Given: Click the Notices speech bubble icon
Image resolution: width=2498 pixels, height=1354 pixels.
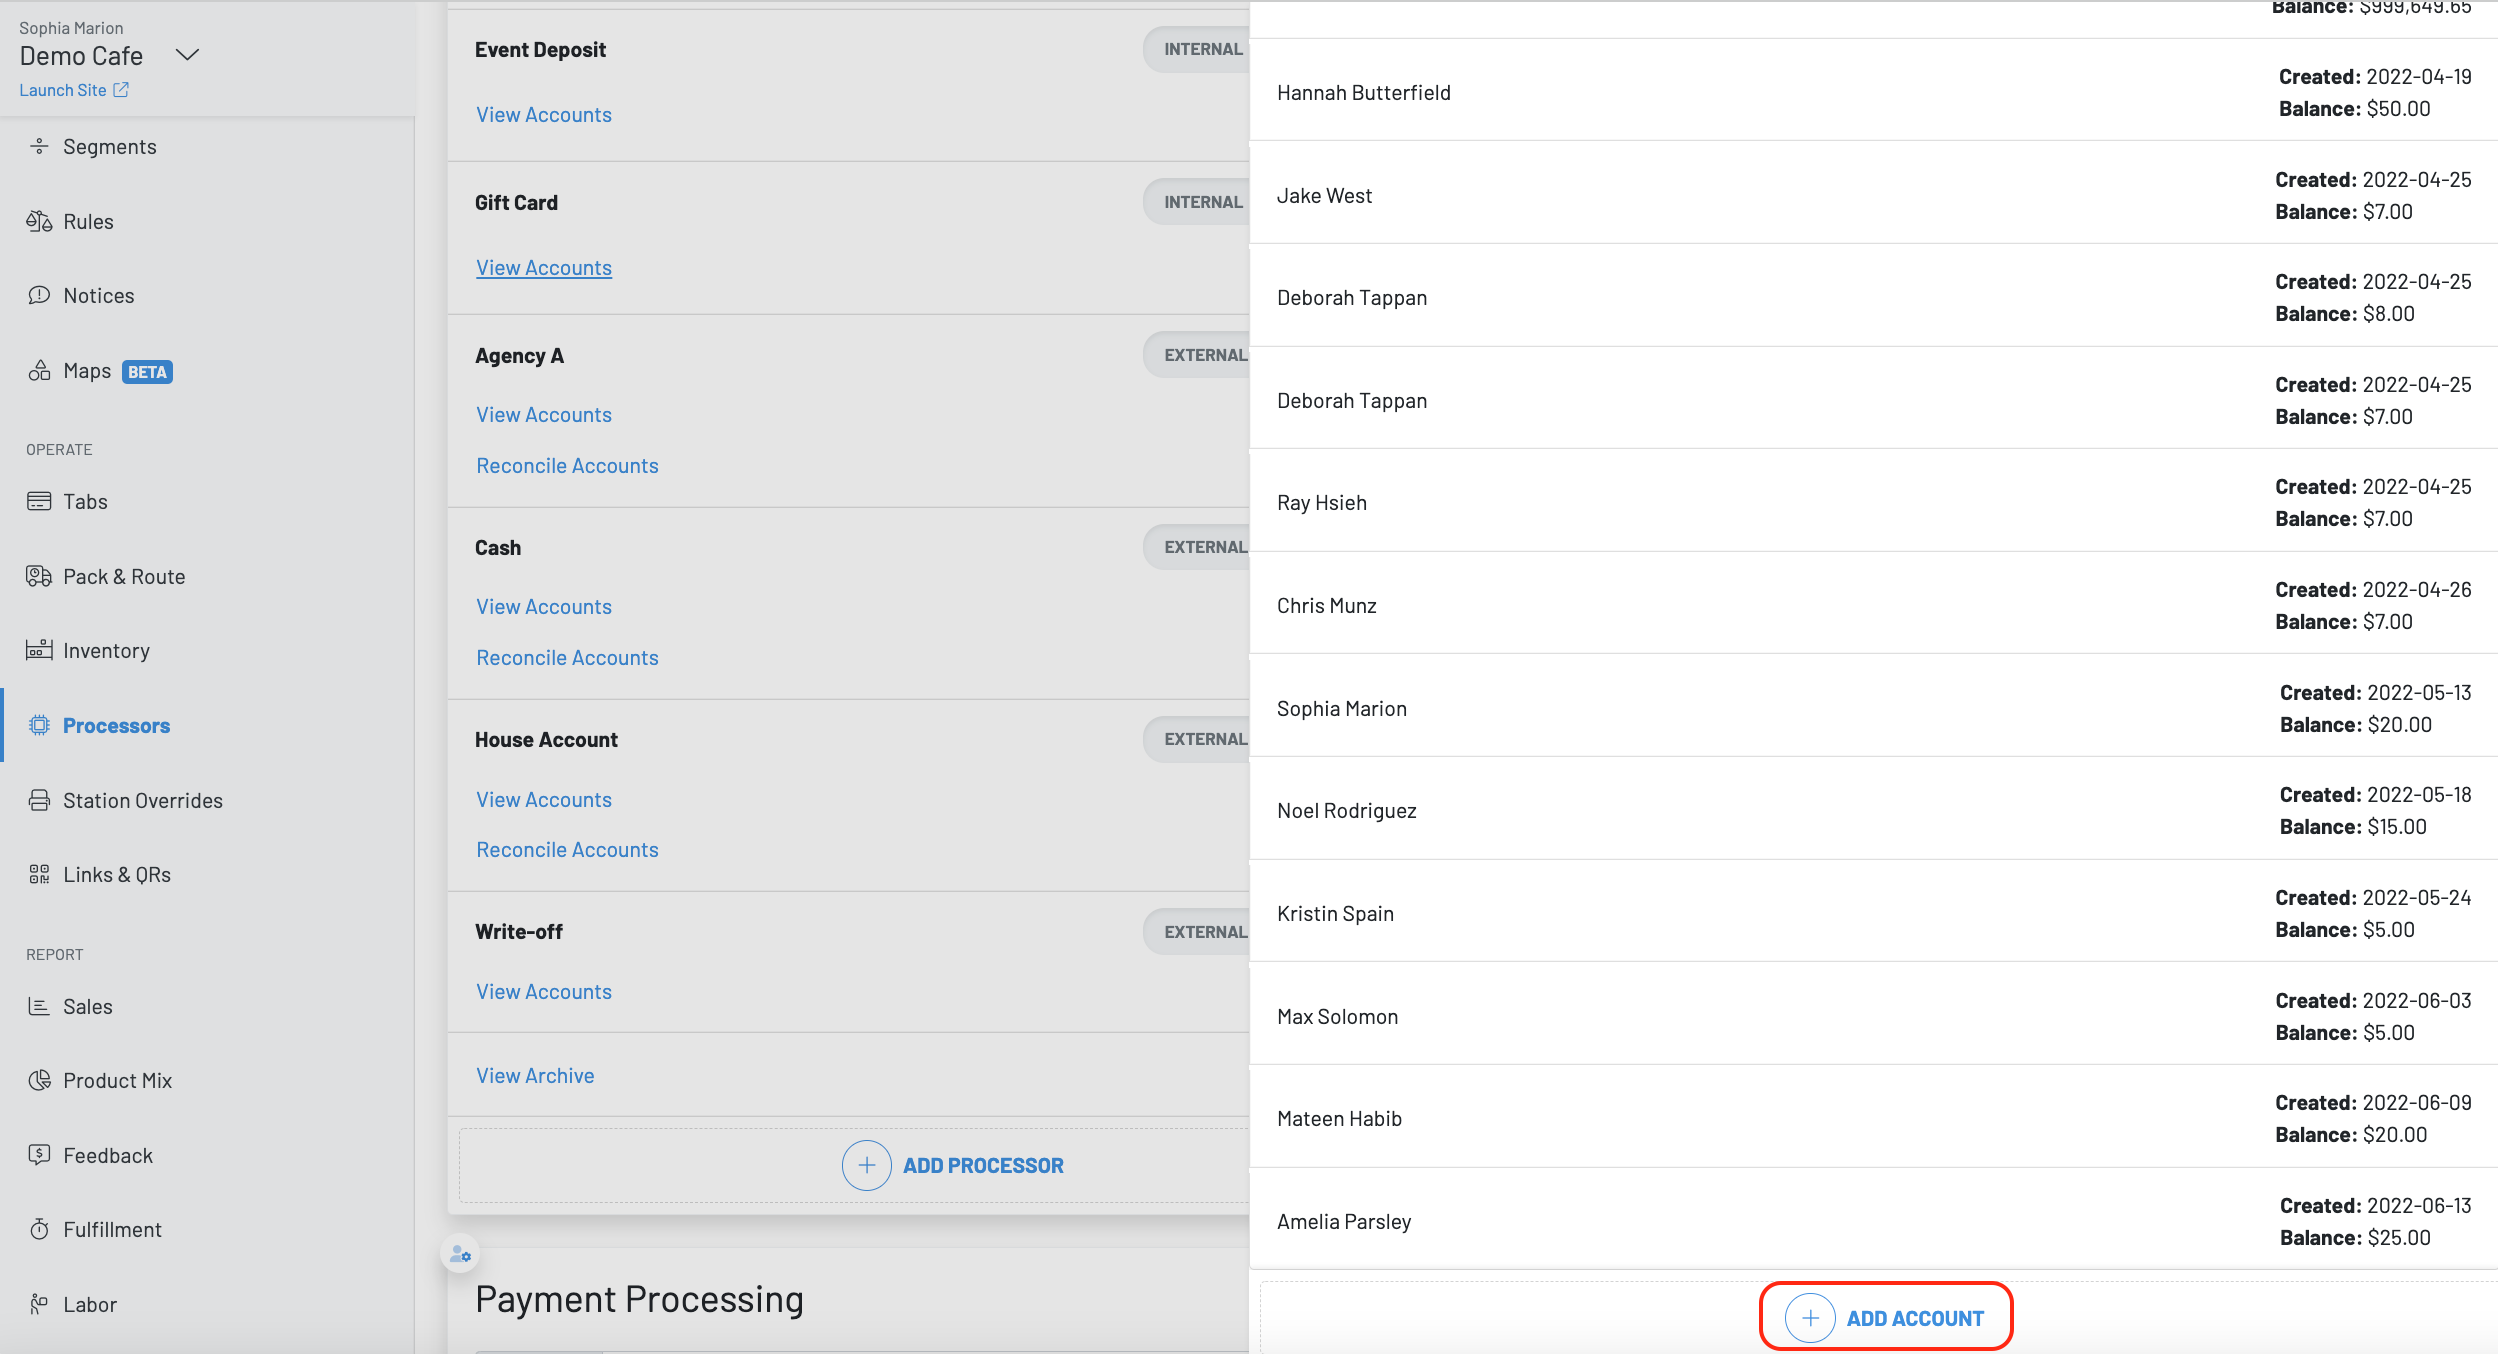Looking at the screenshot, I should pos(39,295).
